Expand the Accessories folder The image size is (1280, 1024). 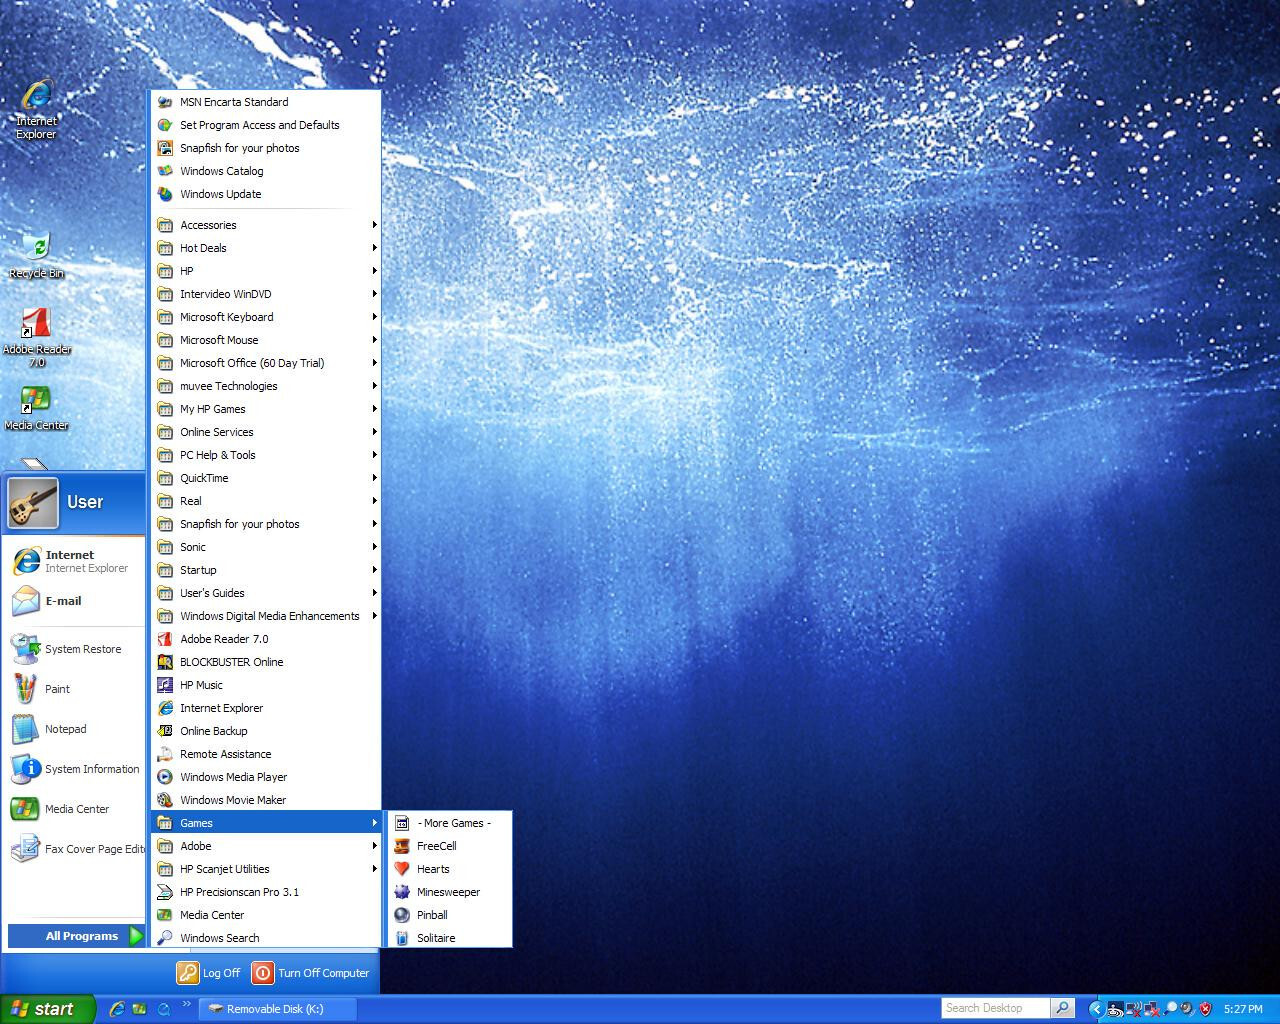pos(266,225)
